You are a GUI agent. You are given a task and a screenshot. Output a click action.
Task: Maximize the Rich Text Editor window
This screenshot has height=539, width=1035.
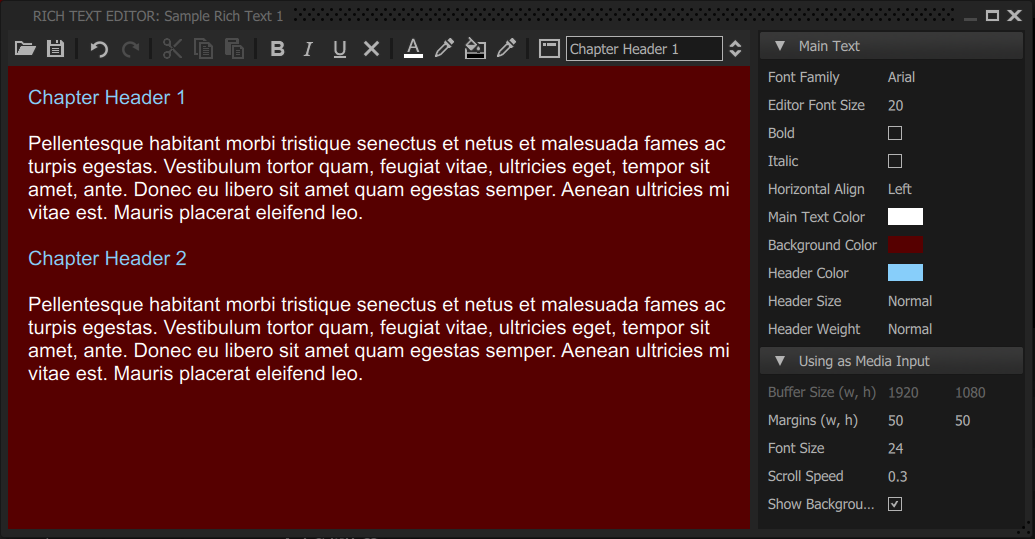992,15
